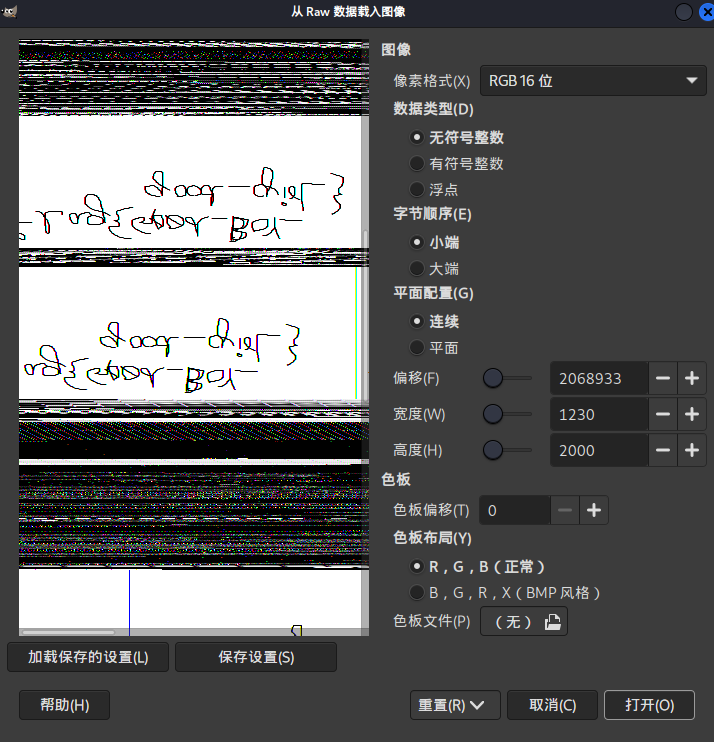The height and width of the screenshot is (742, 714).
Task: Decrease 高度 with minus button
Action: 663,450
